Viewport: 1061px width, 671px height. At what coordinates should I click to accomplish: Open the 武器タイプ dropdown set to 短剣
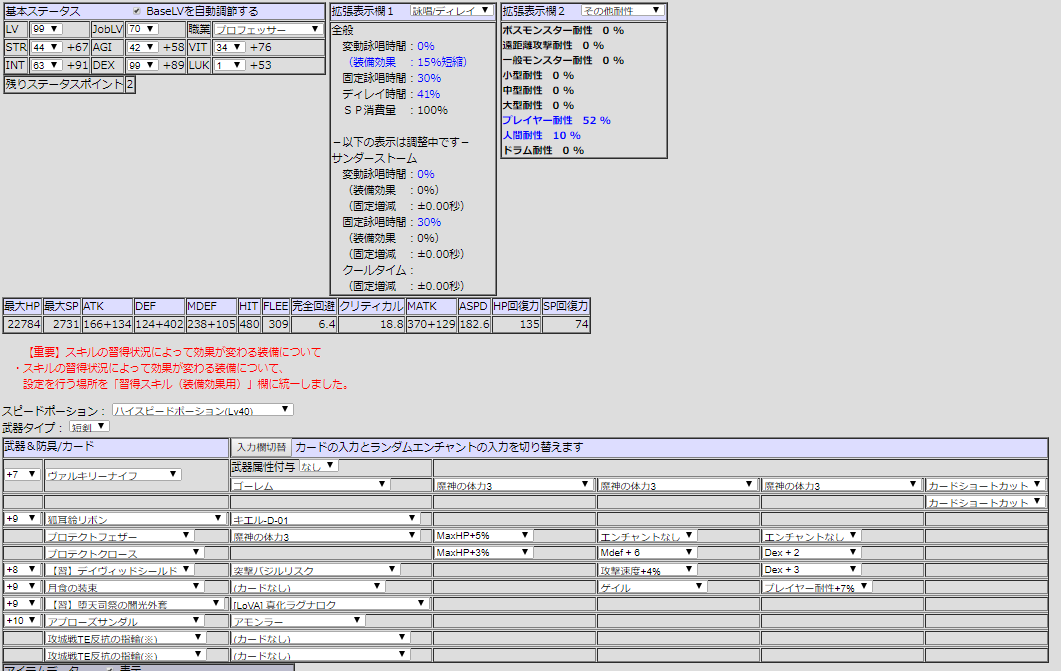tap(89, 427)
